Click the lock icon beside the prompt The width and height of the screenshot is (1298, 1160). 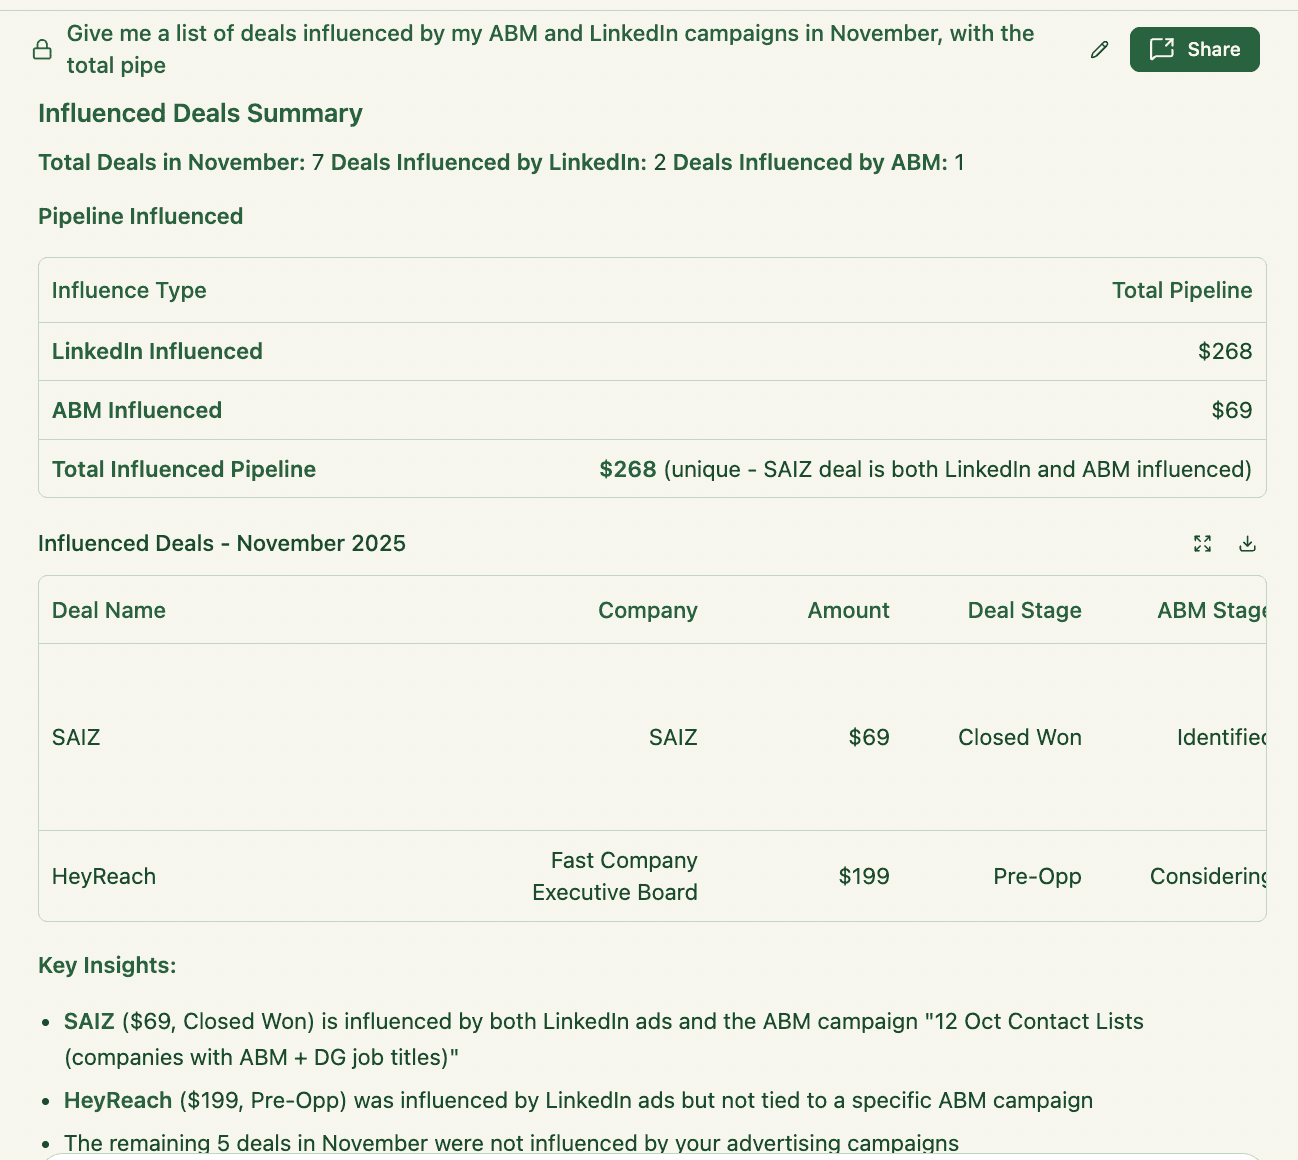click(42, 48)
